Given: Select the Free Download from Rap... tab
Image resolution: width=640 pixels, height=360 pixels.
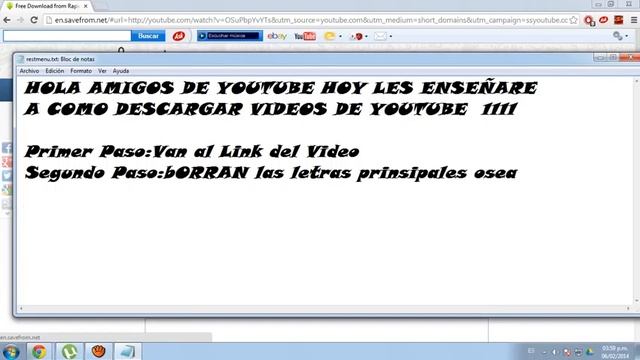Looking at the screenshot, I should coord(47,6).
